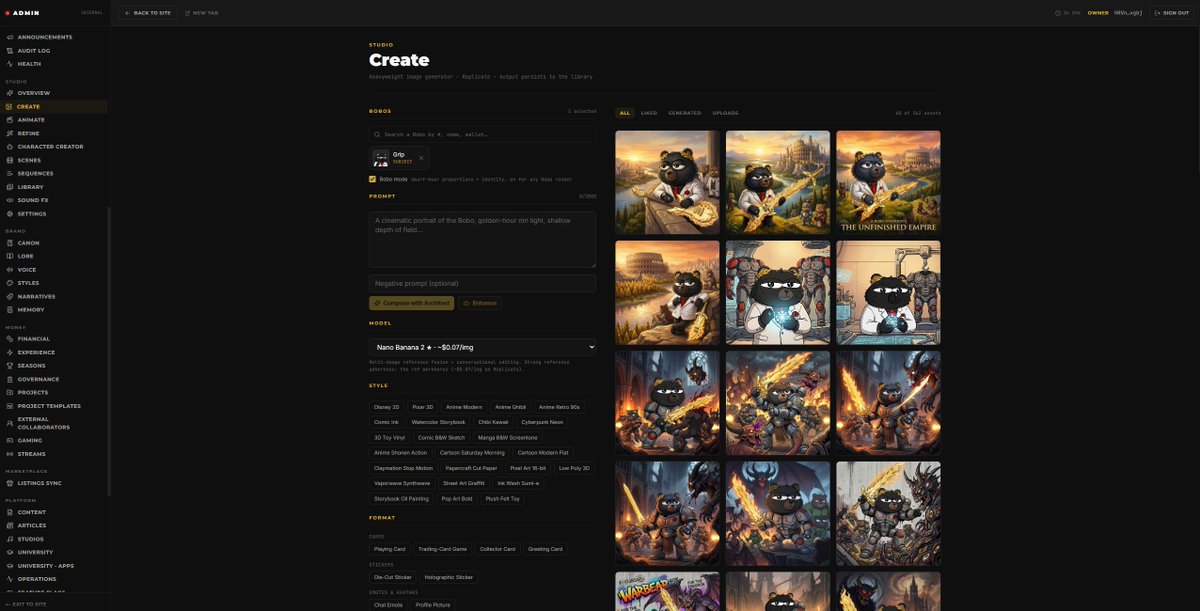Open the Nano Banana 2 model dropdown
Viewport: 1200px width, 611px height.
[x=482, y=347]
